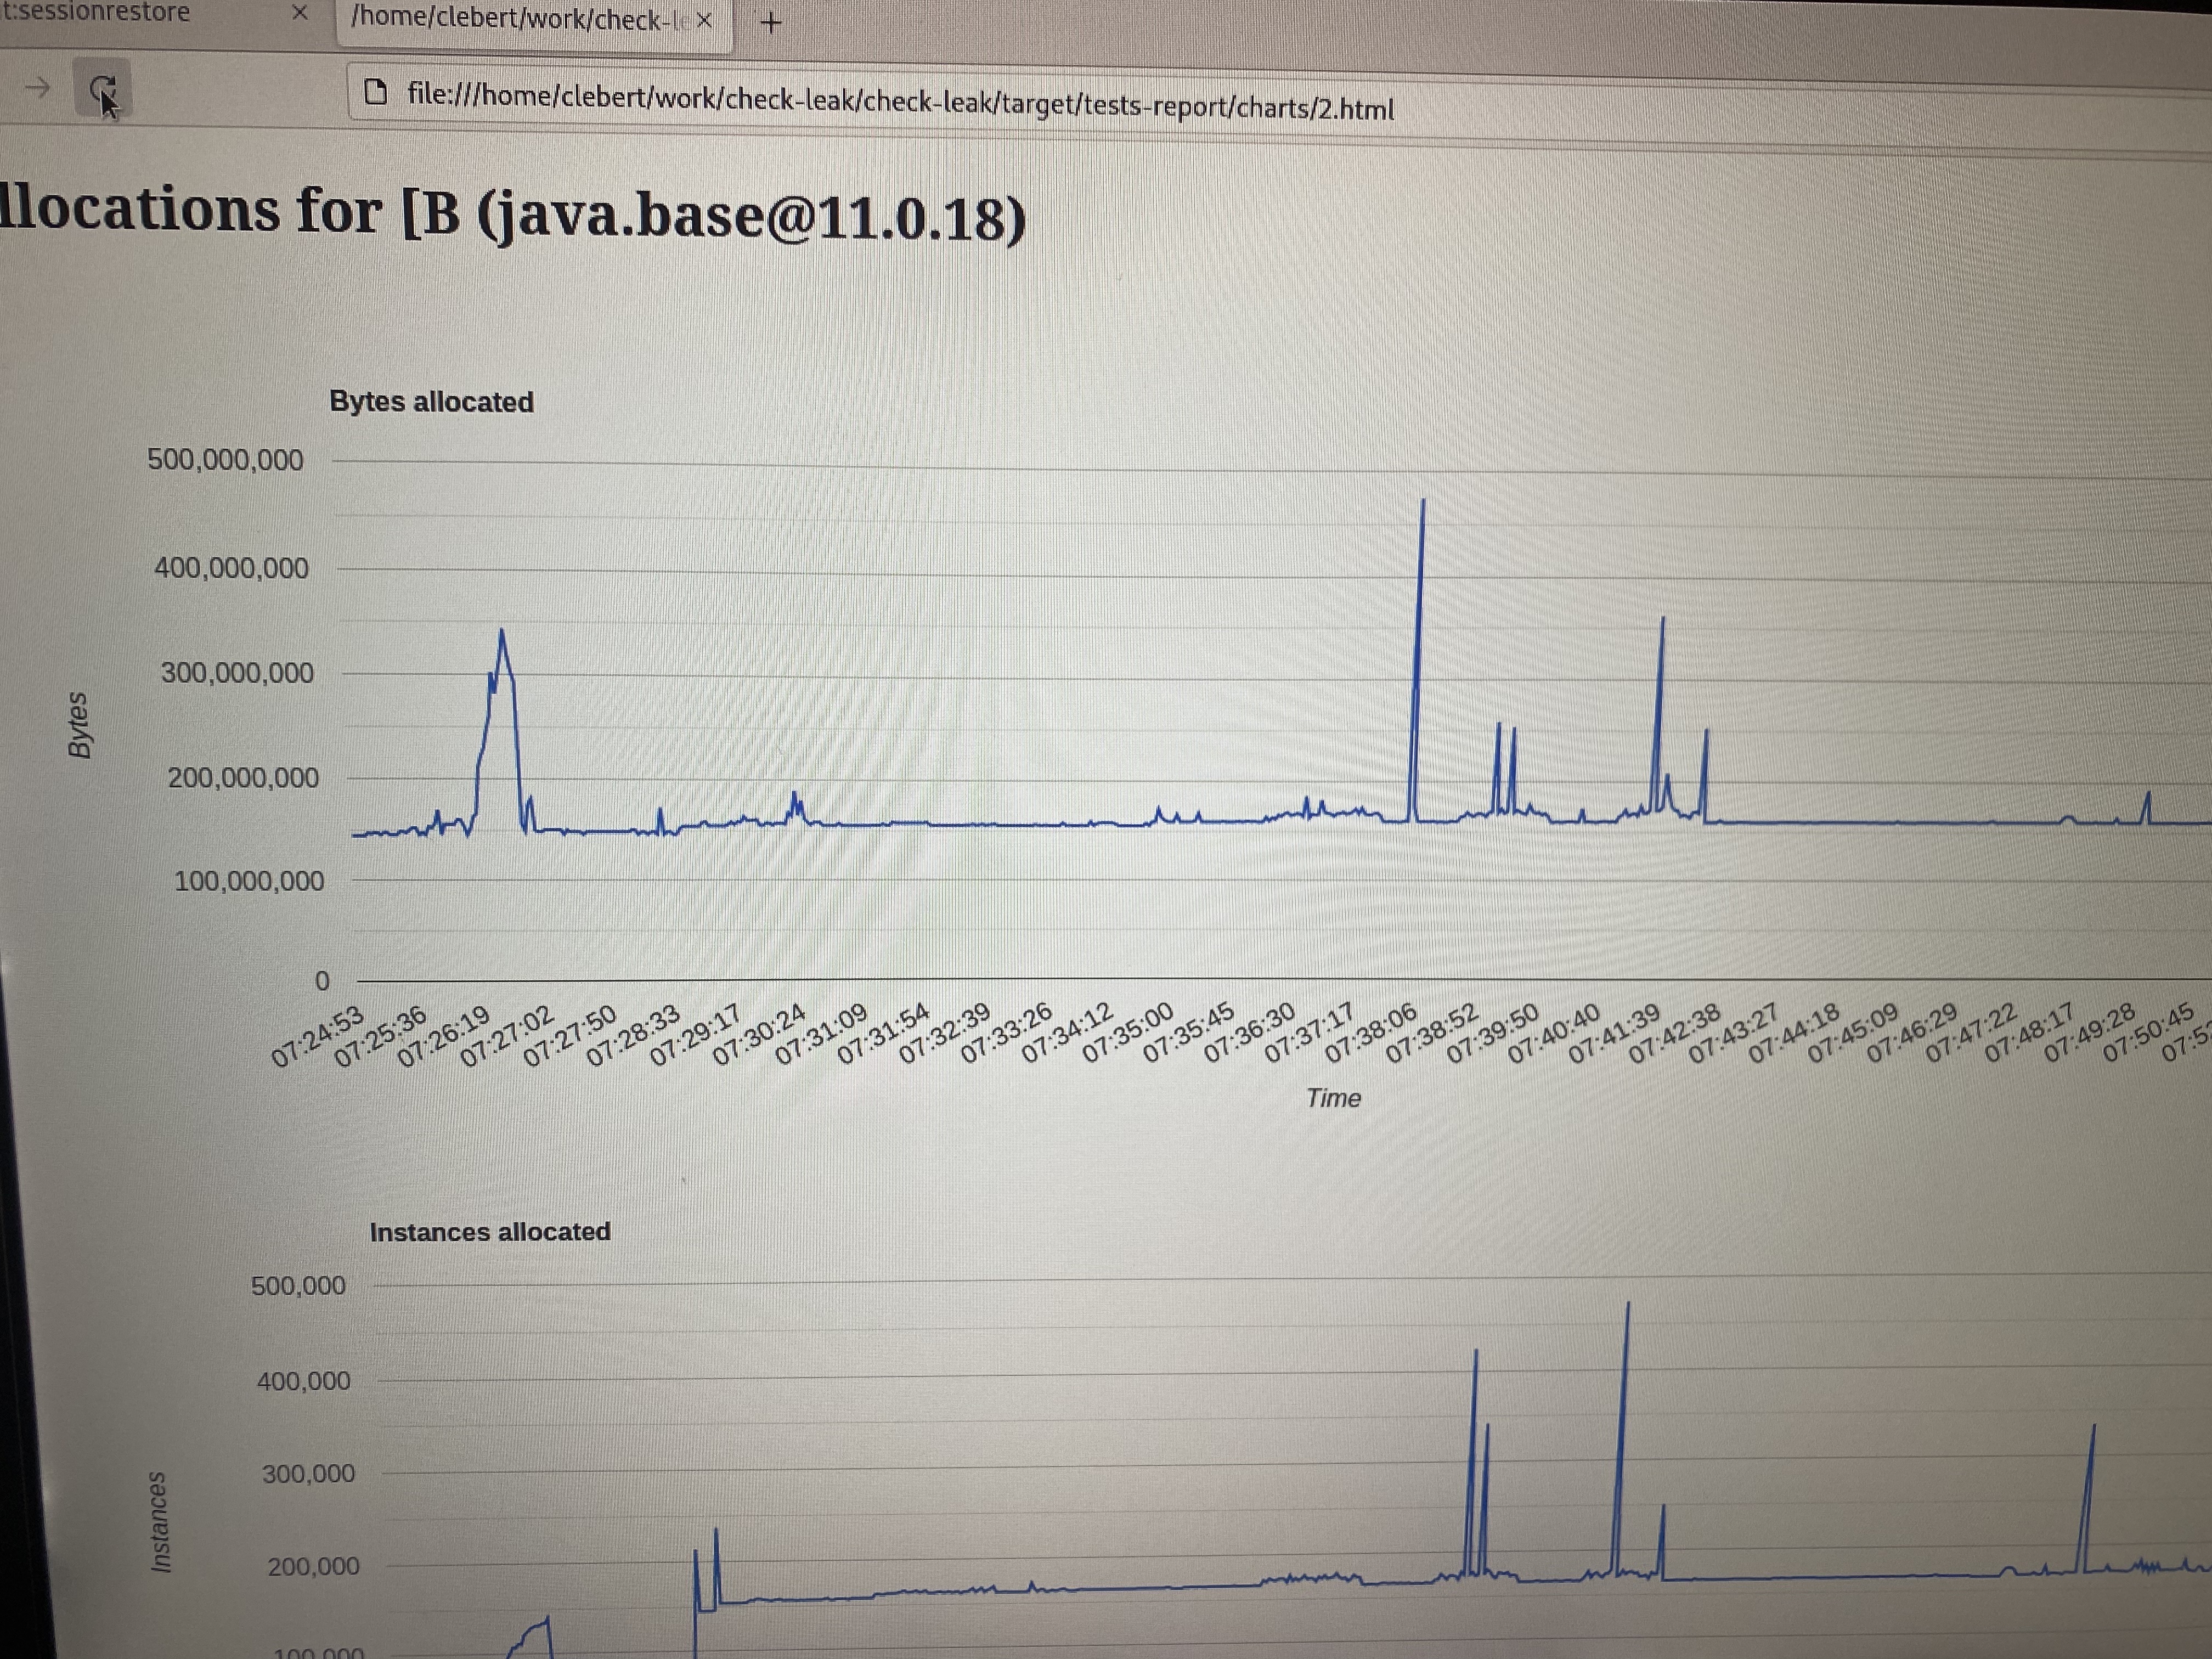Image resolution: width=2212 pixels, height=1659 pixels.
Task: Click the forward navigation arrow
Action: click(x=38, y=88)
